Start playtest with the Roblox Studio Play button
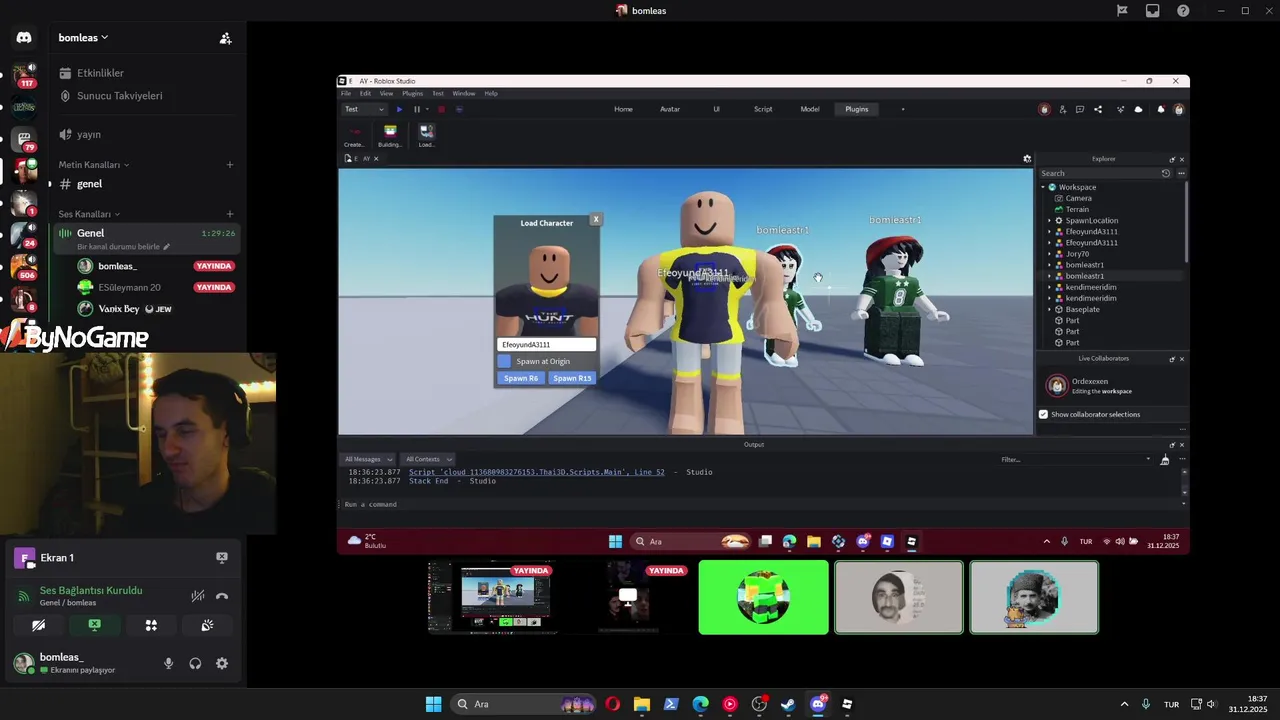The image size is (1280, 720). [399, 109]
